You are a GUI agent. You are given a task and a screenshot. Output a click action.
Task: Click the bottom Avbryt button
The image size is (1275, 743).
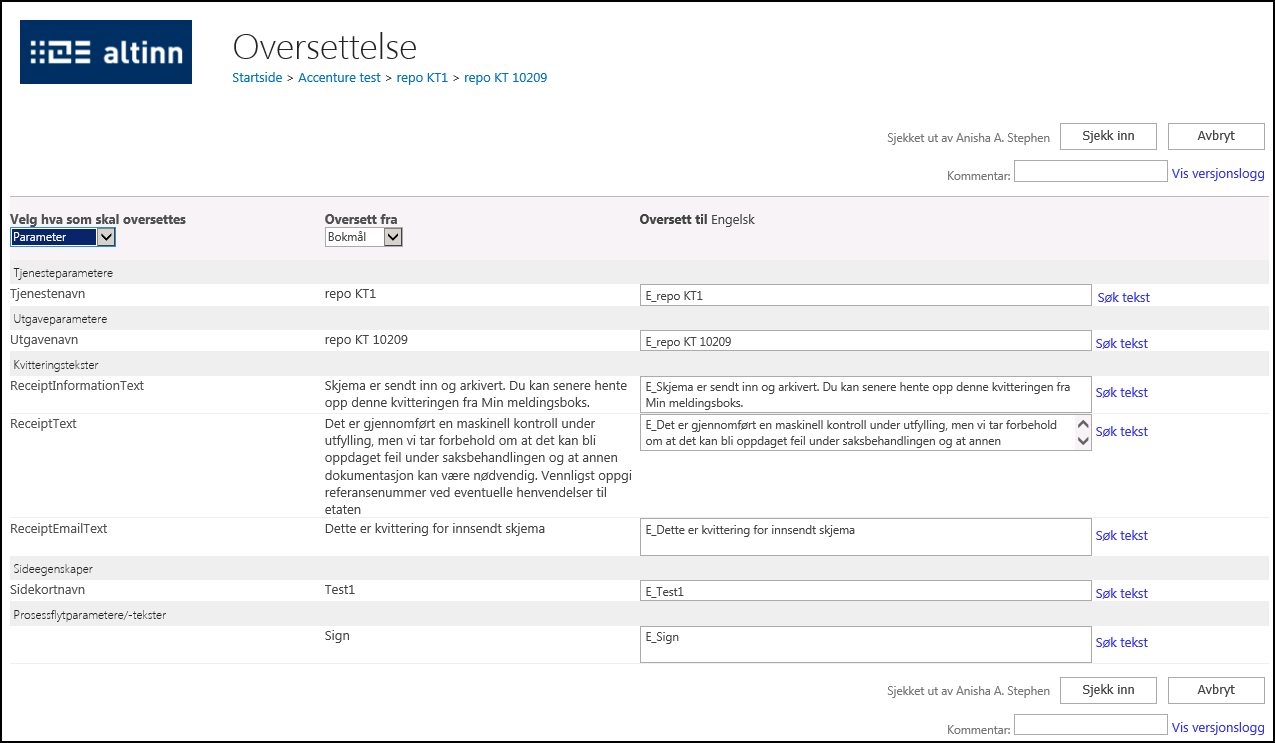pos(1216,690)
